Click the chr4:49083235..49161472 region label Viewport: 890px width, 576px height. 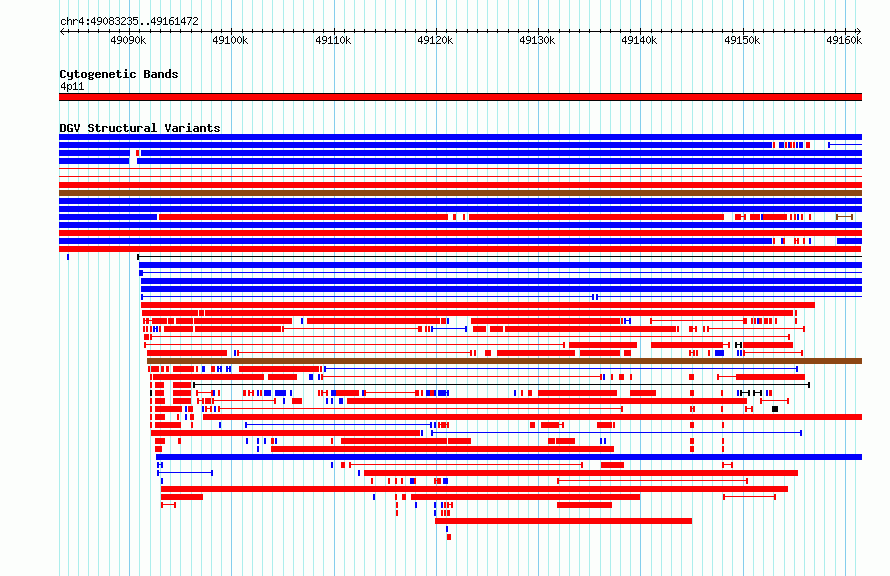[129, 21]
